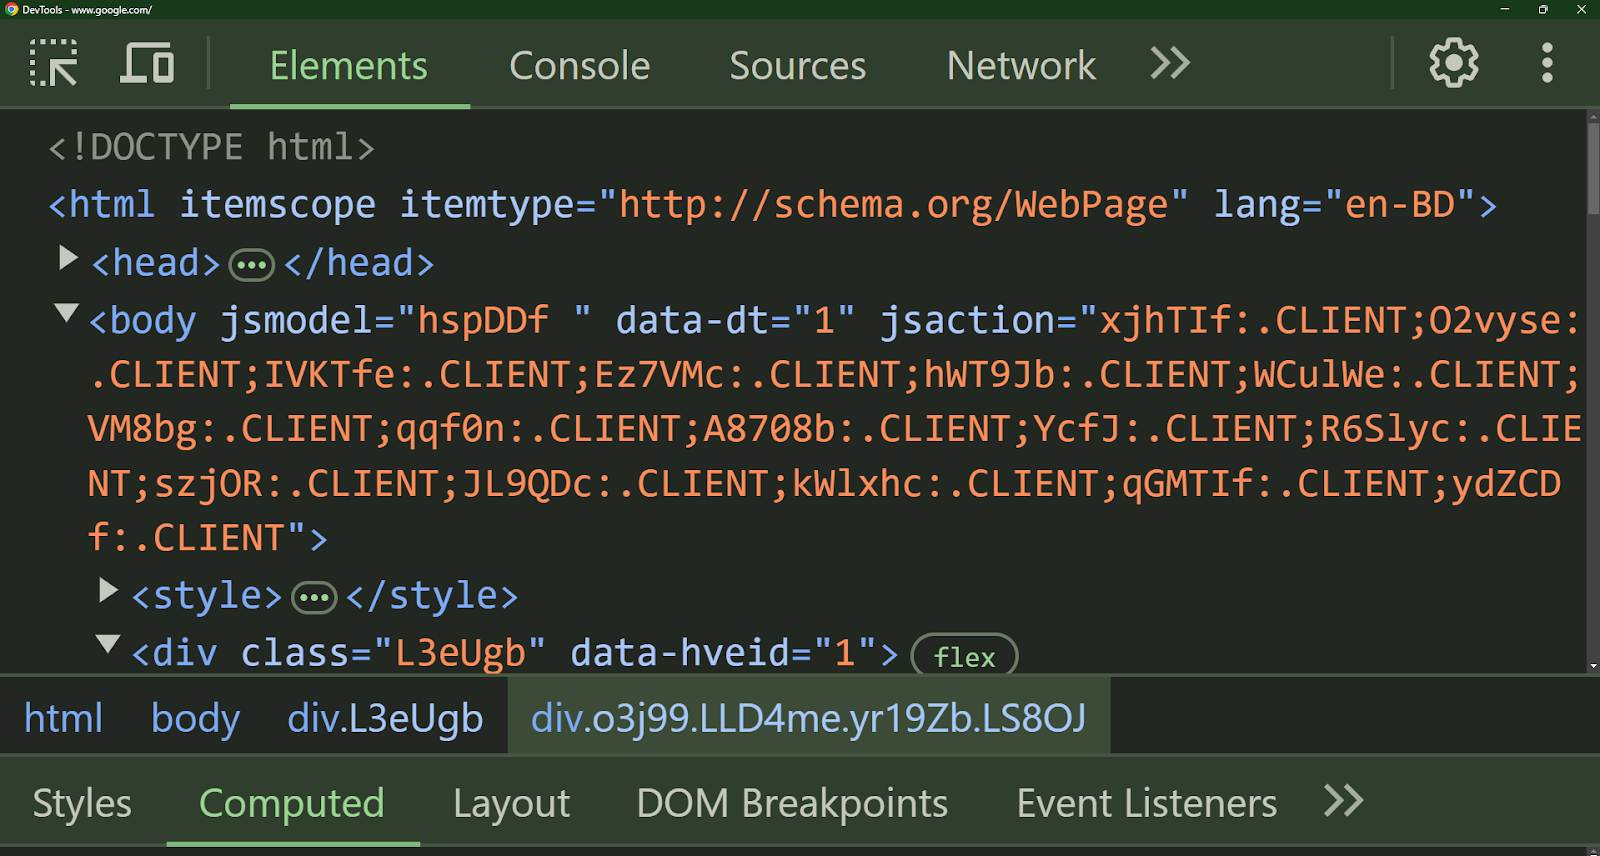1600x856 pixels.
Task: Open the Network tab
Action: [1021, 66]
